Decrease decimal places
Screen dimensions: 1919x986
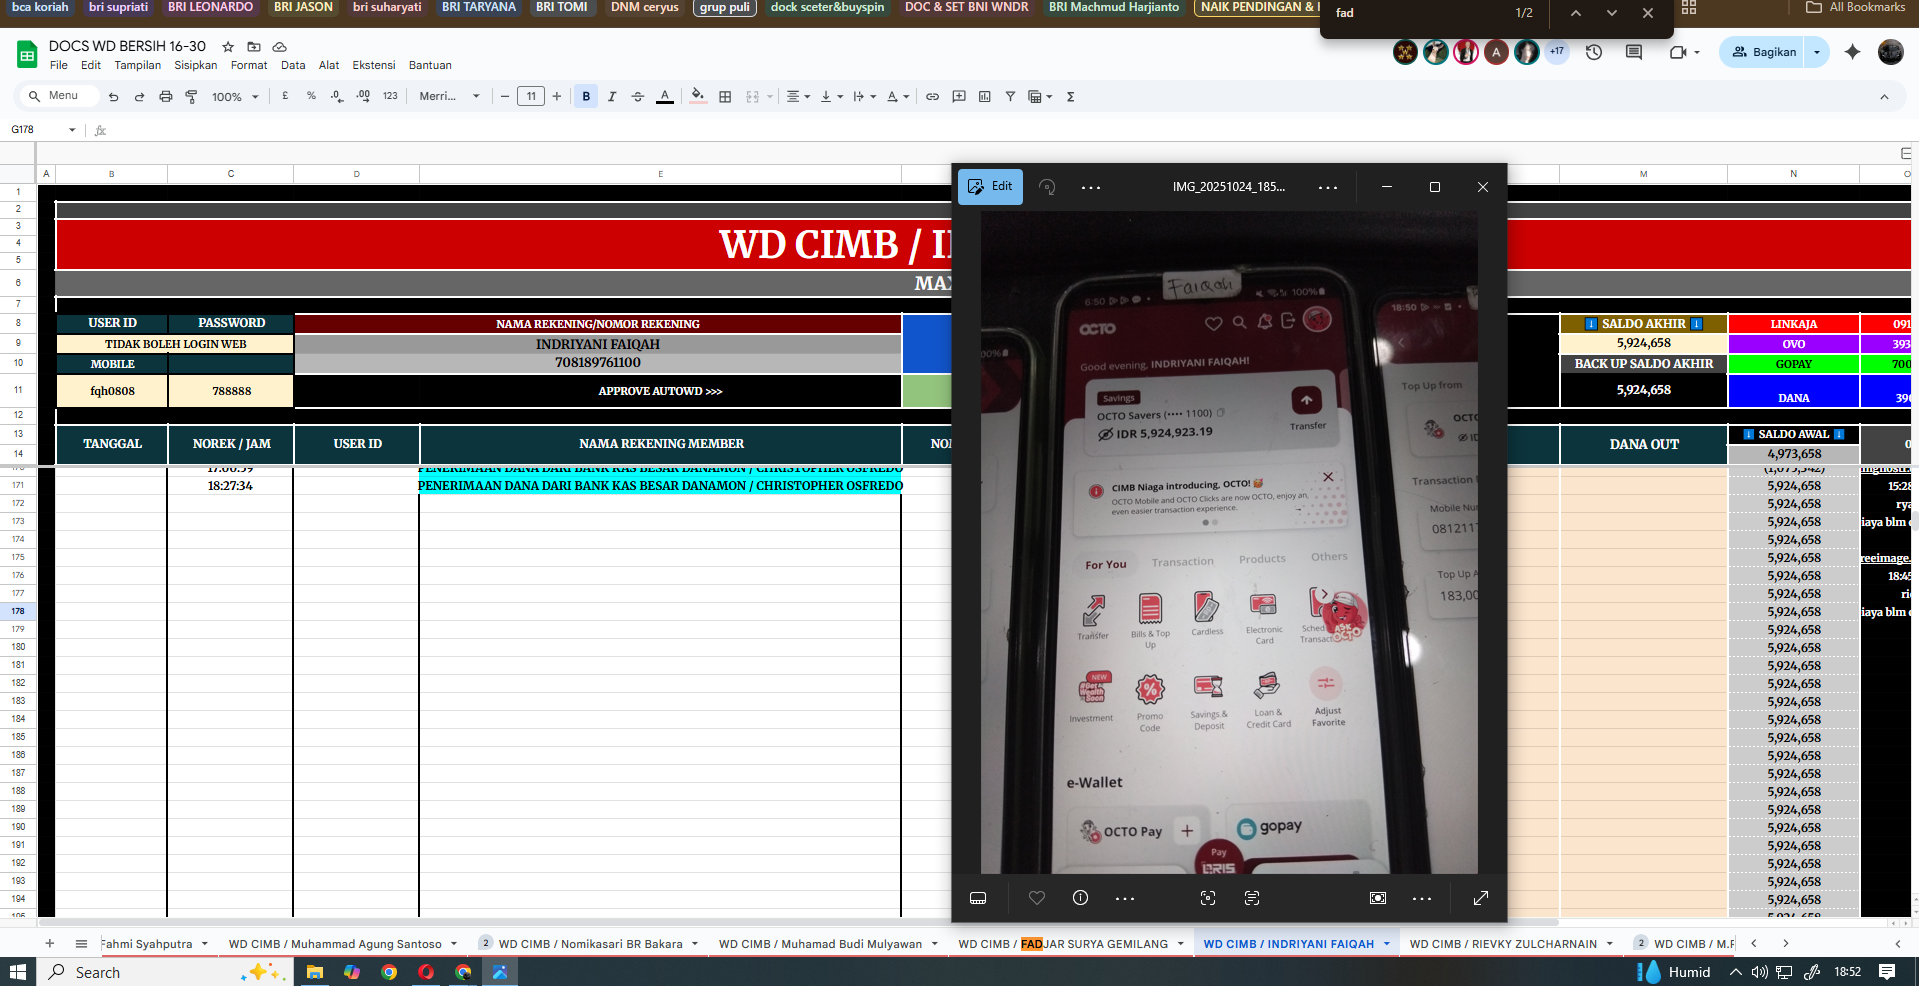(337, 96)
